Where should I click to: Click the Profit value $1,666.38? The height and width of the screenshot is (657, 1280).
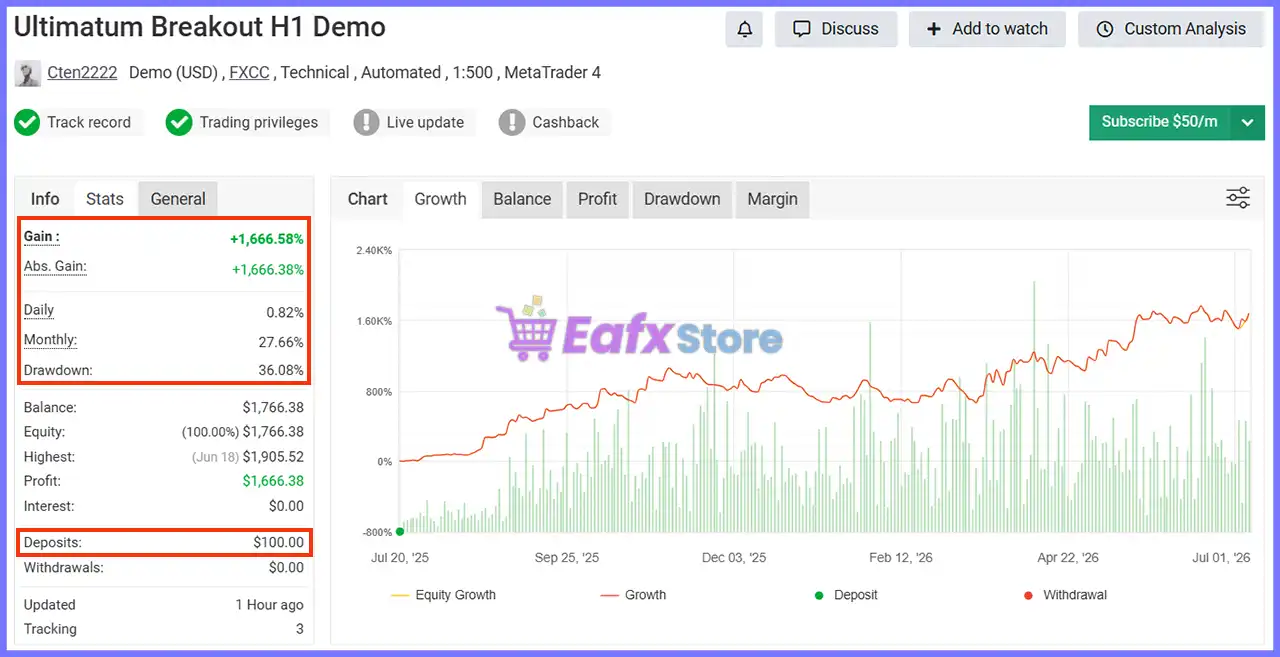[273, 481]
